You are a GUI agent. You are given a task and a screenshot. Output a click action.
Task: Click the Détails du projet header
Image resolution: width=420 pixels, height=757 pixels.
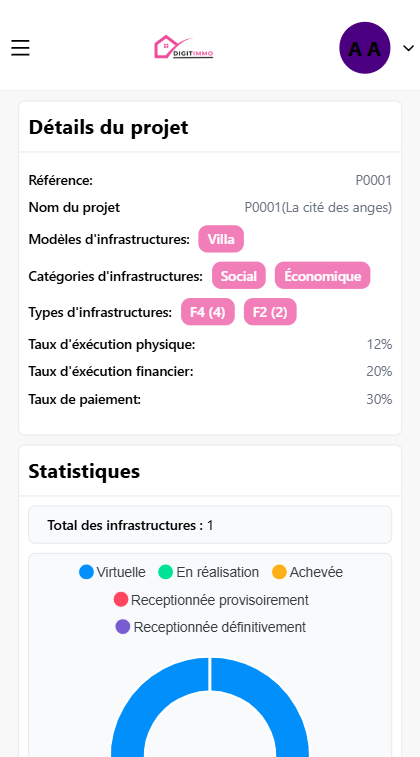[x=108, y=127]
